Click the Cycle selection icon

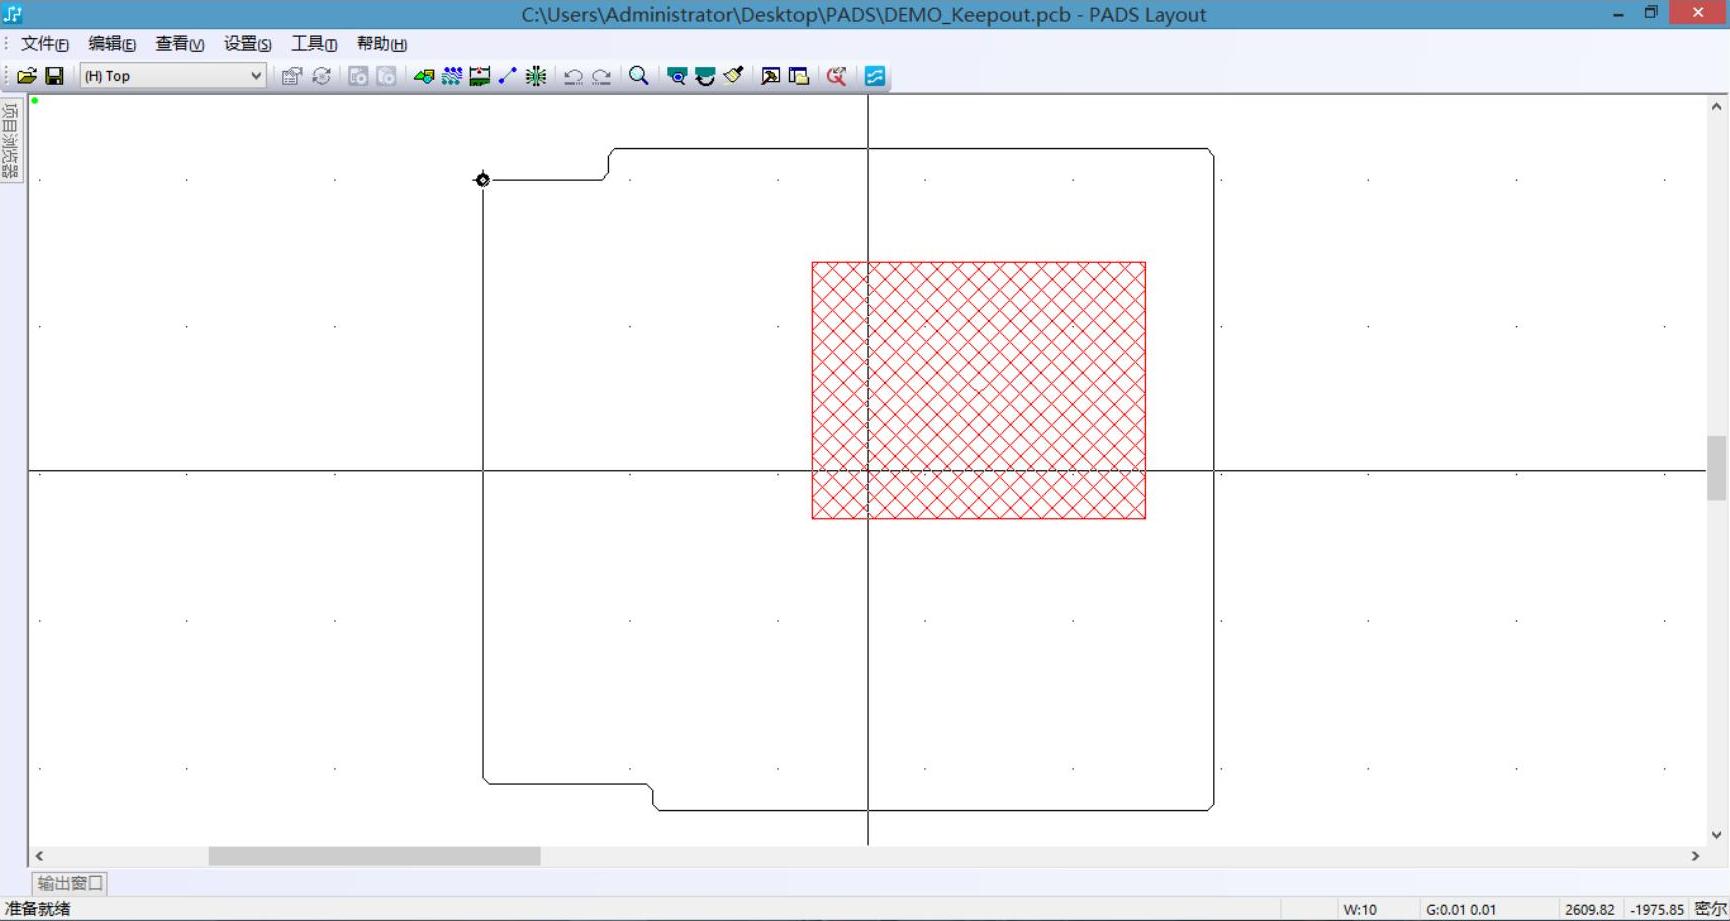click(321, 76)
